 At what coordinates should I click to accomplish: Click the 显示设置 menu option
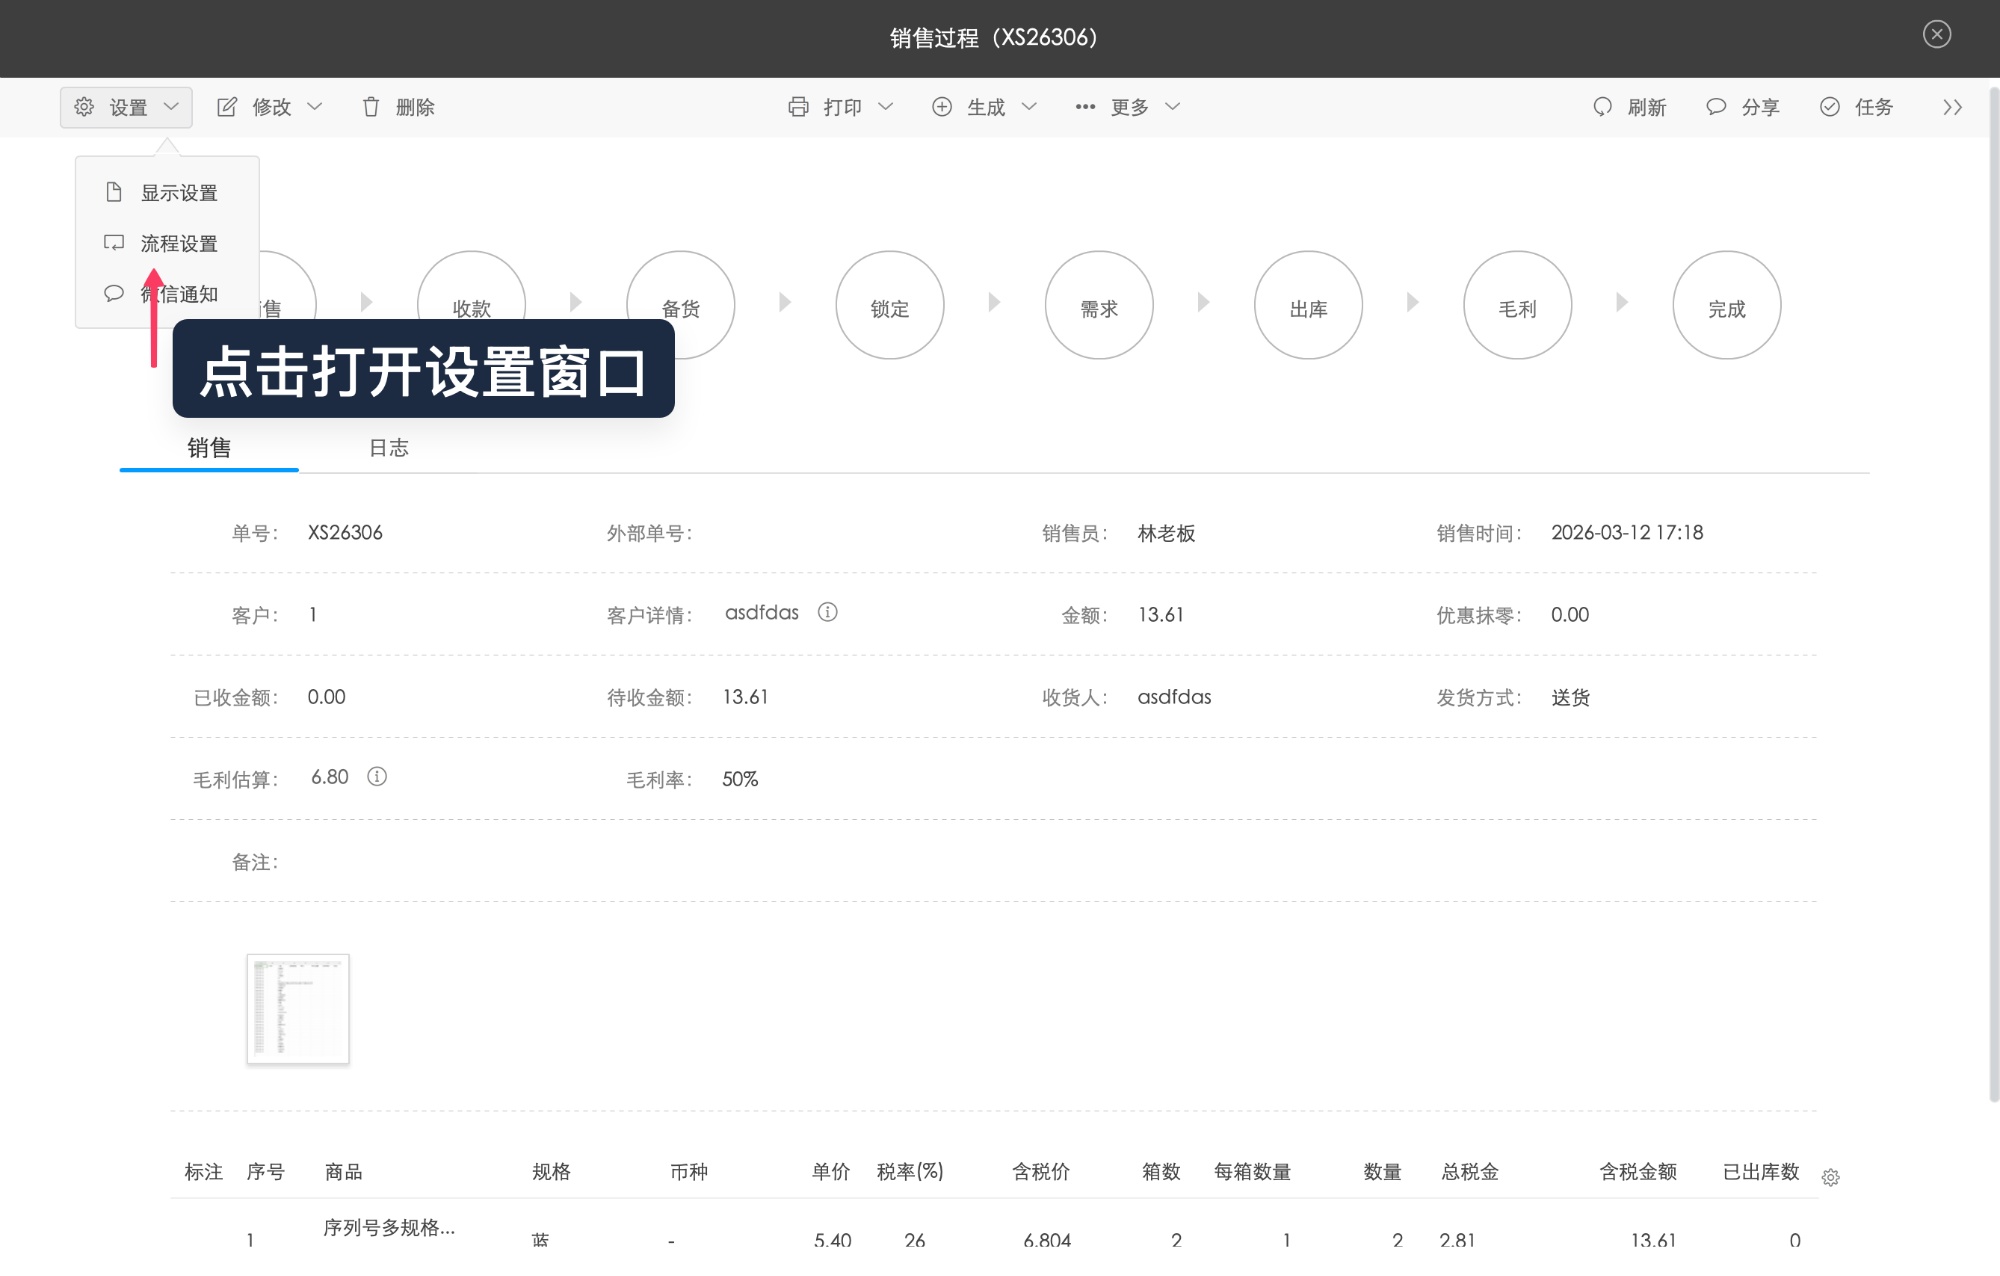pos(180,192)
